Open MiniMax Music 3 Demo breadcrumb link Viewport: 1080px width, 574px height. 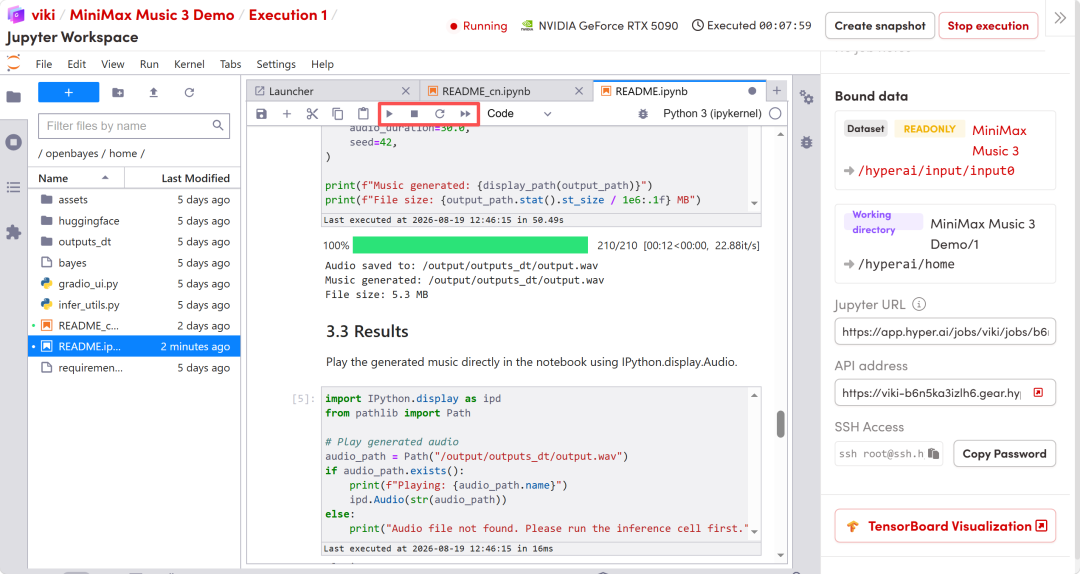152,15
